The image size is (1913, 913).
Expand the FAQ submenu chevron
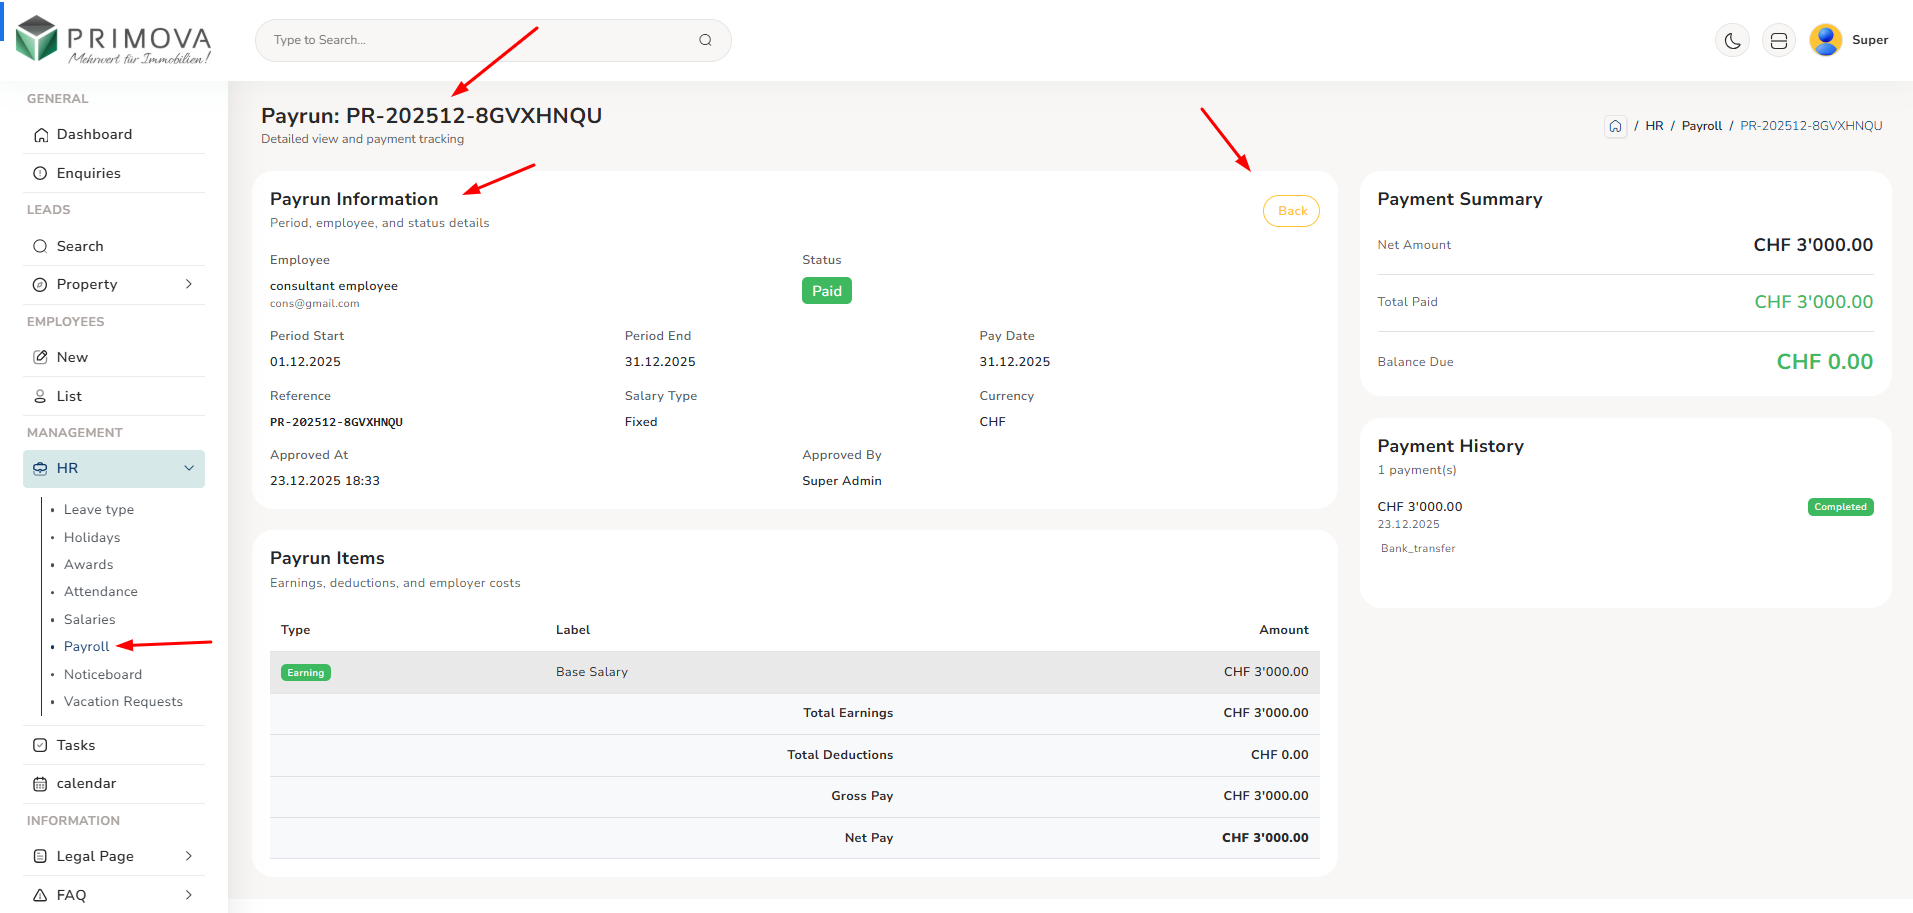(189, 895)
